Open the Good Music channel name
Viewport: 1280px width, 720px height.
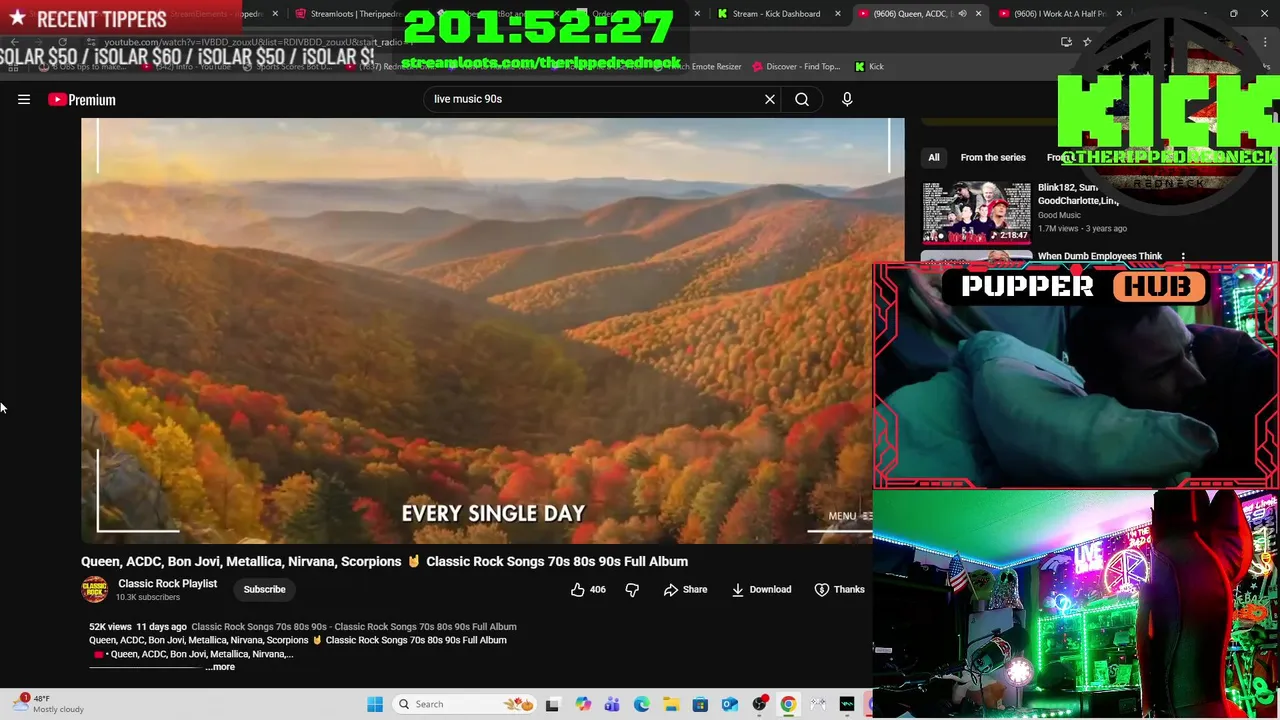click(1059, 215)
